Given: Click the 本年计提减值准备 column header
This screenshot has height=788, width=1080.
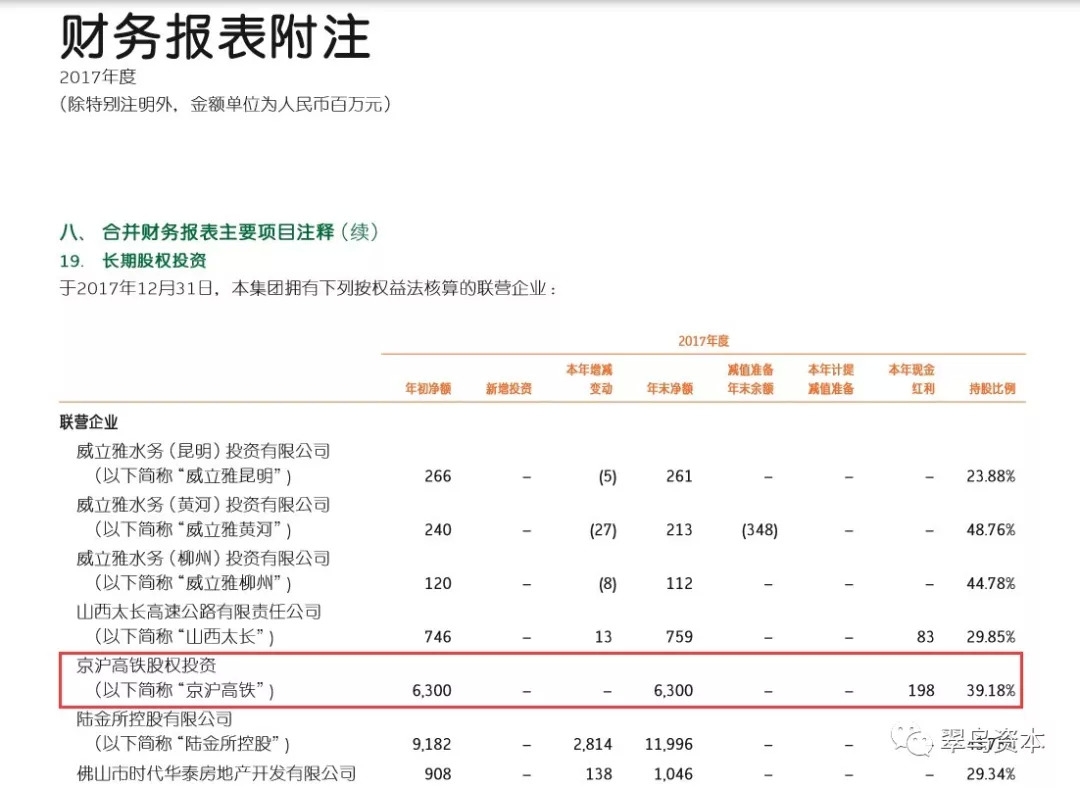Looking at the screenshot, I should pyautogui.click(x=831, y=379).
